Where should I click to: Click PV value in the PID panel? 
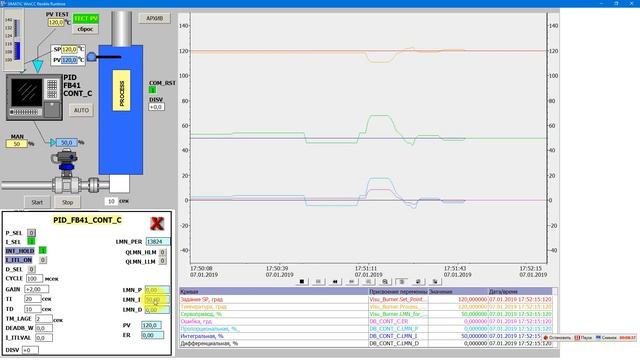click(151, 325)
